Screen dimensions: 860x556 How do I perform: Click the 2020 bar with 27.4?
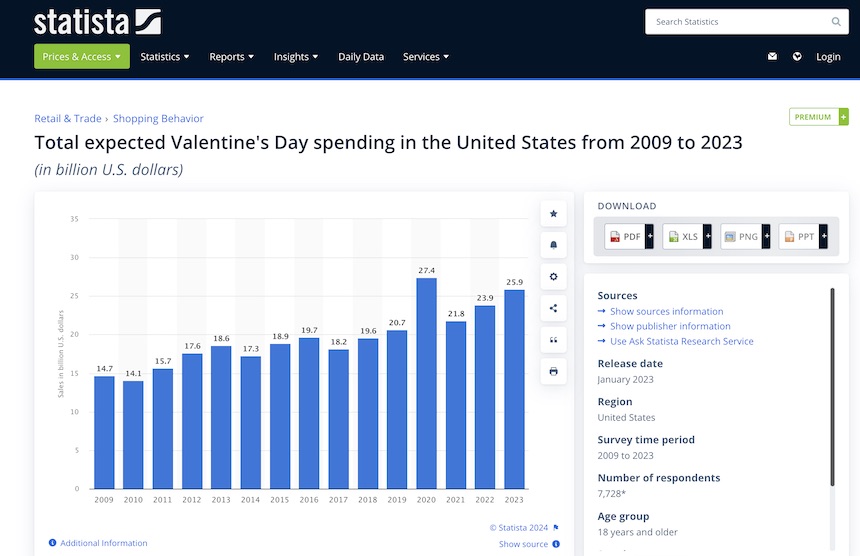click(426, 383)
